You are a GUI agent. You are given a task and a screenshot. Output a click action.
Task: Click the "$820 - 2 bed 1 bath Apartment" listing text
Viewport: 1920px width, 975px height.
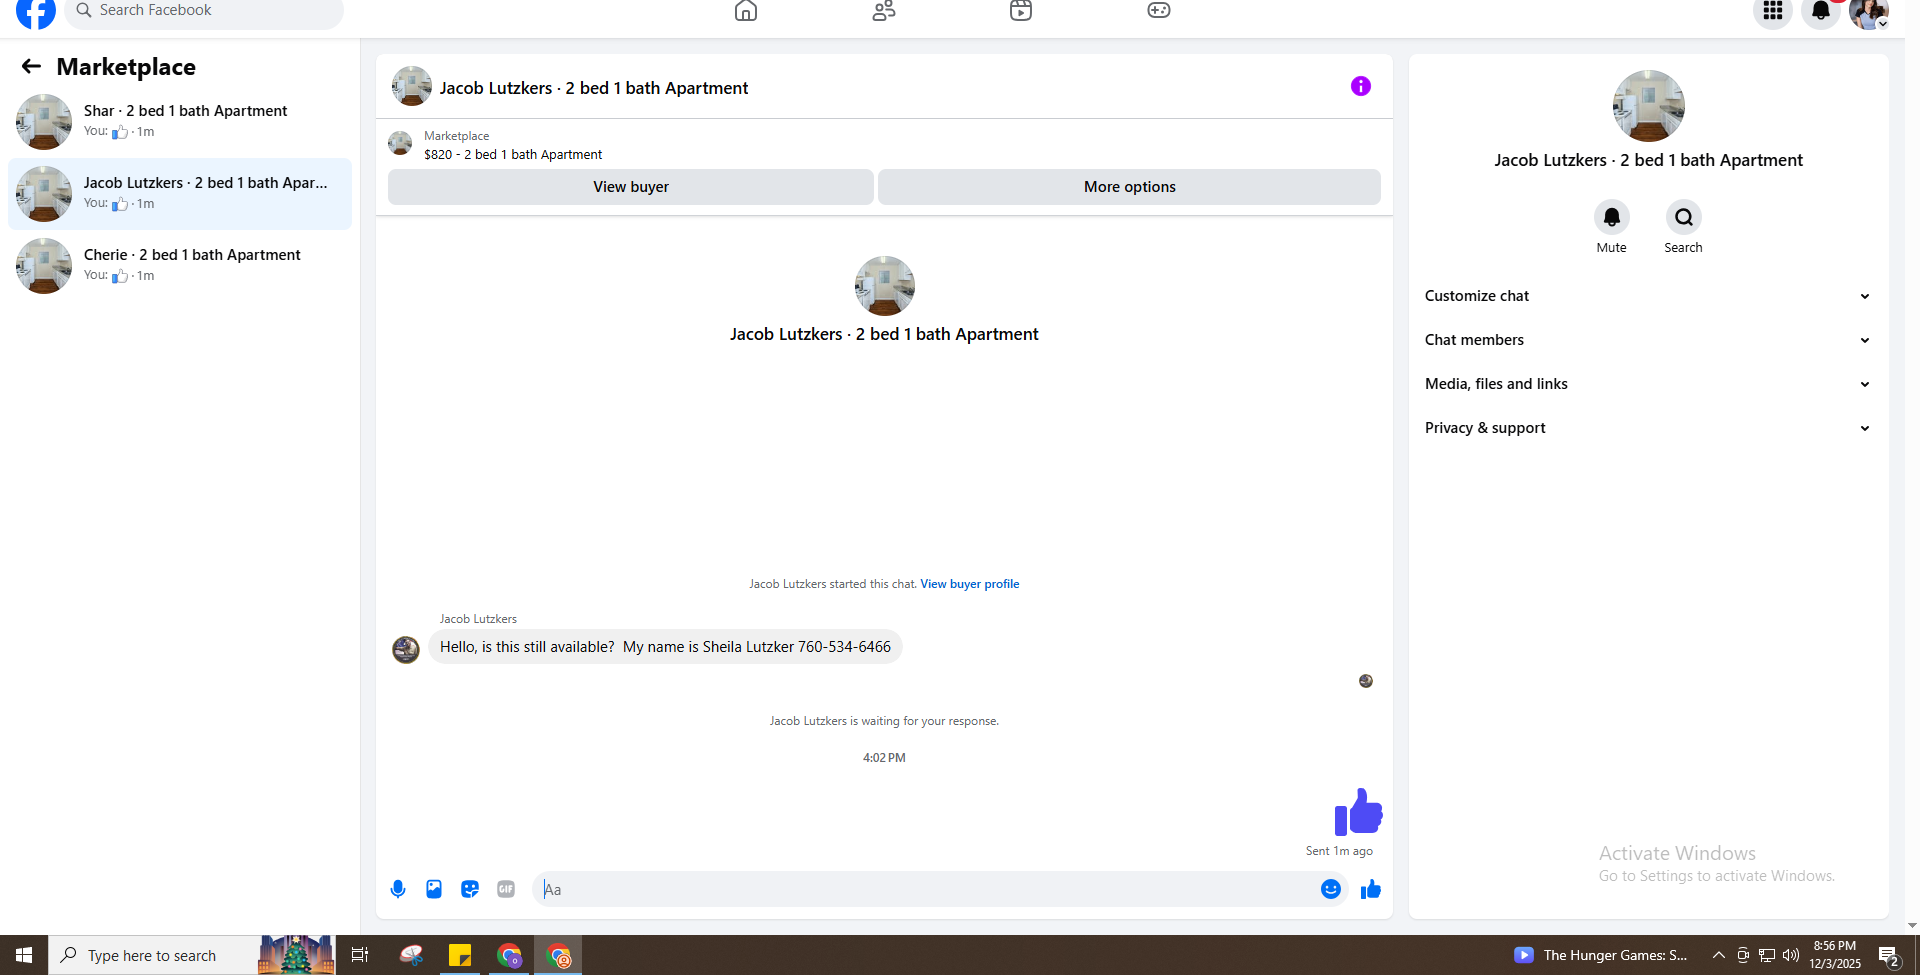point(513,155)
